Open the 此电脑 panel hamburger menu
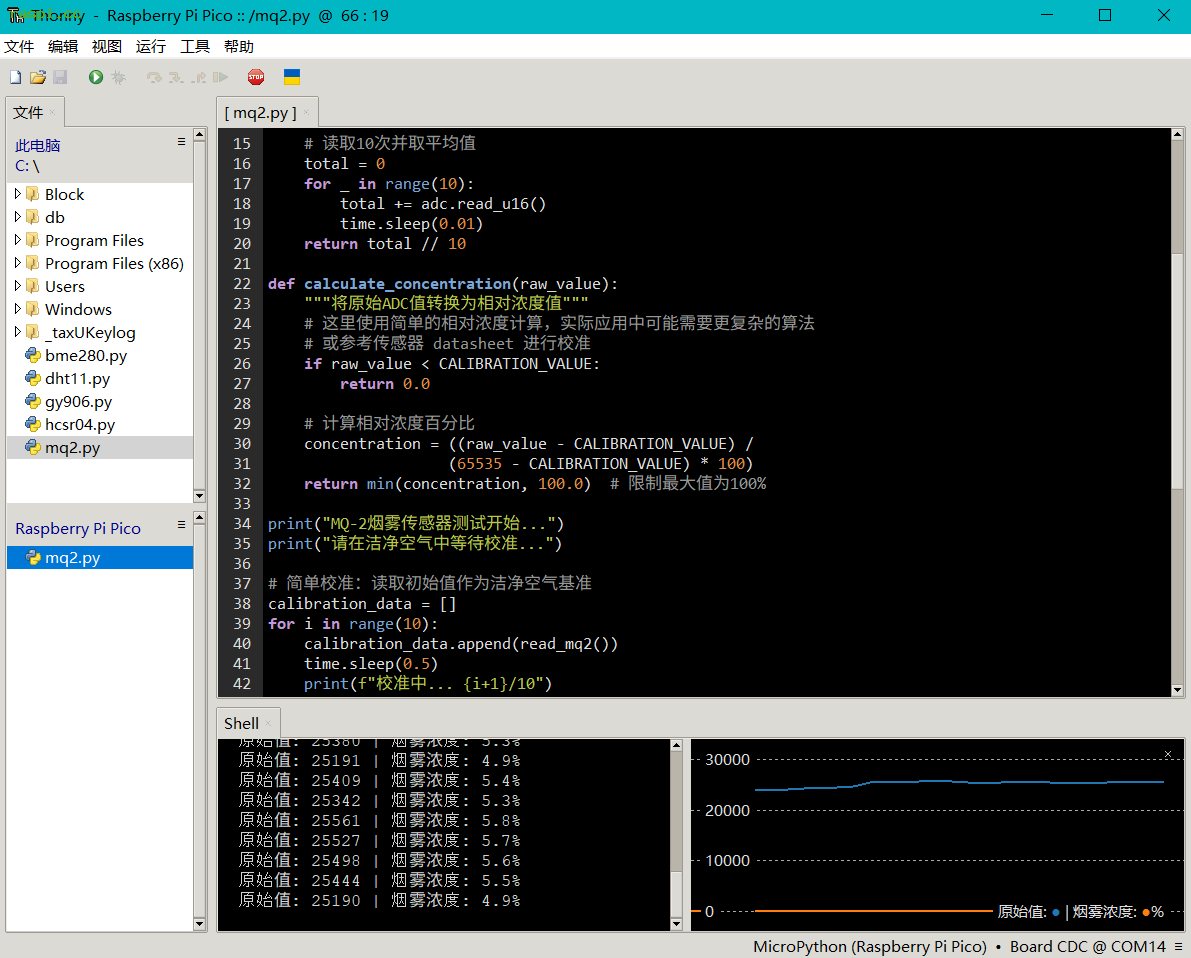Screen dimensions: 1191x958 (x=182, y=142)
